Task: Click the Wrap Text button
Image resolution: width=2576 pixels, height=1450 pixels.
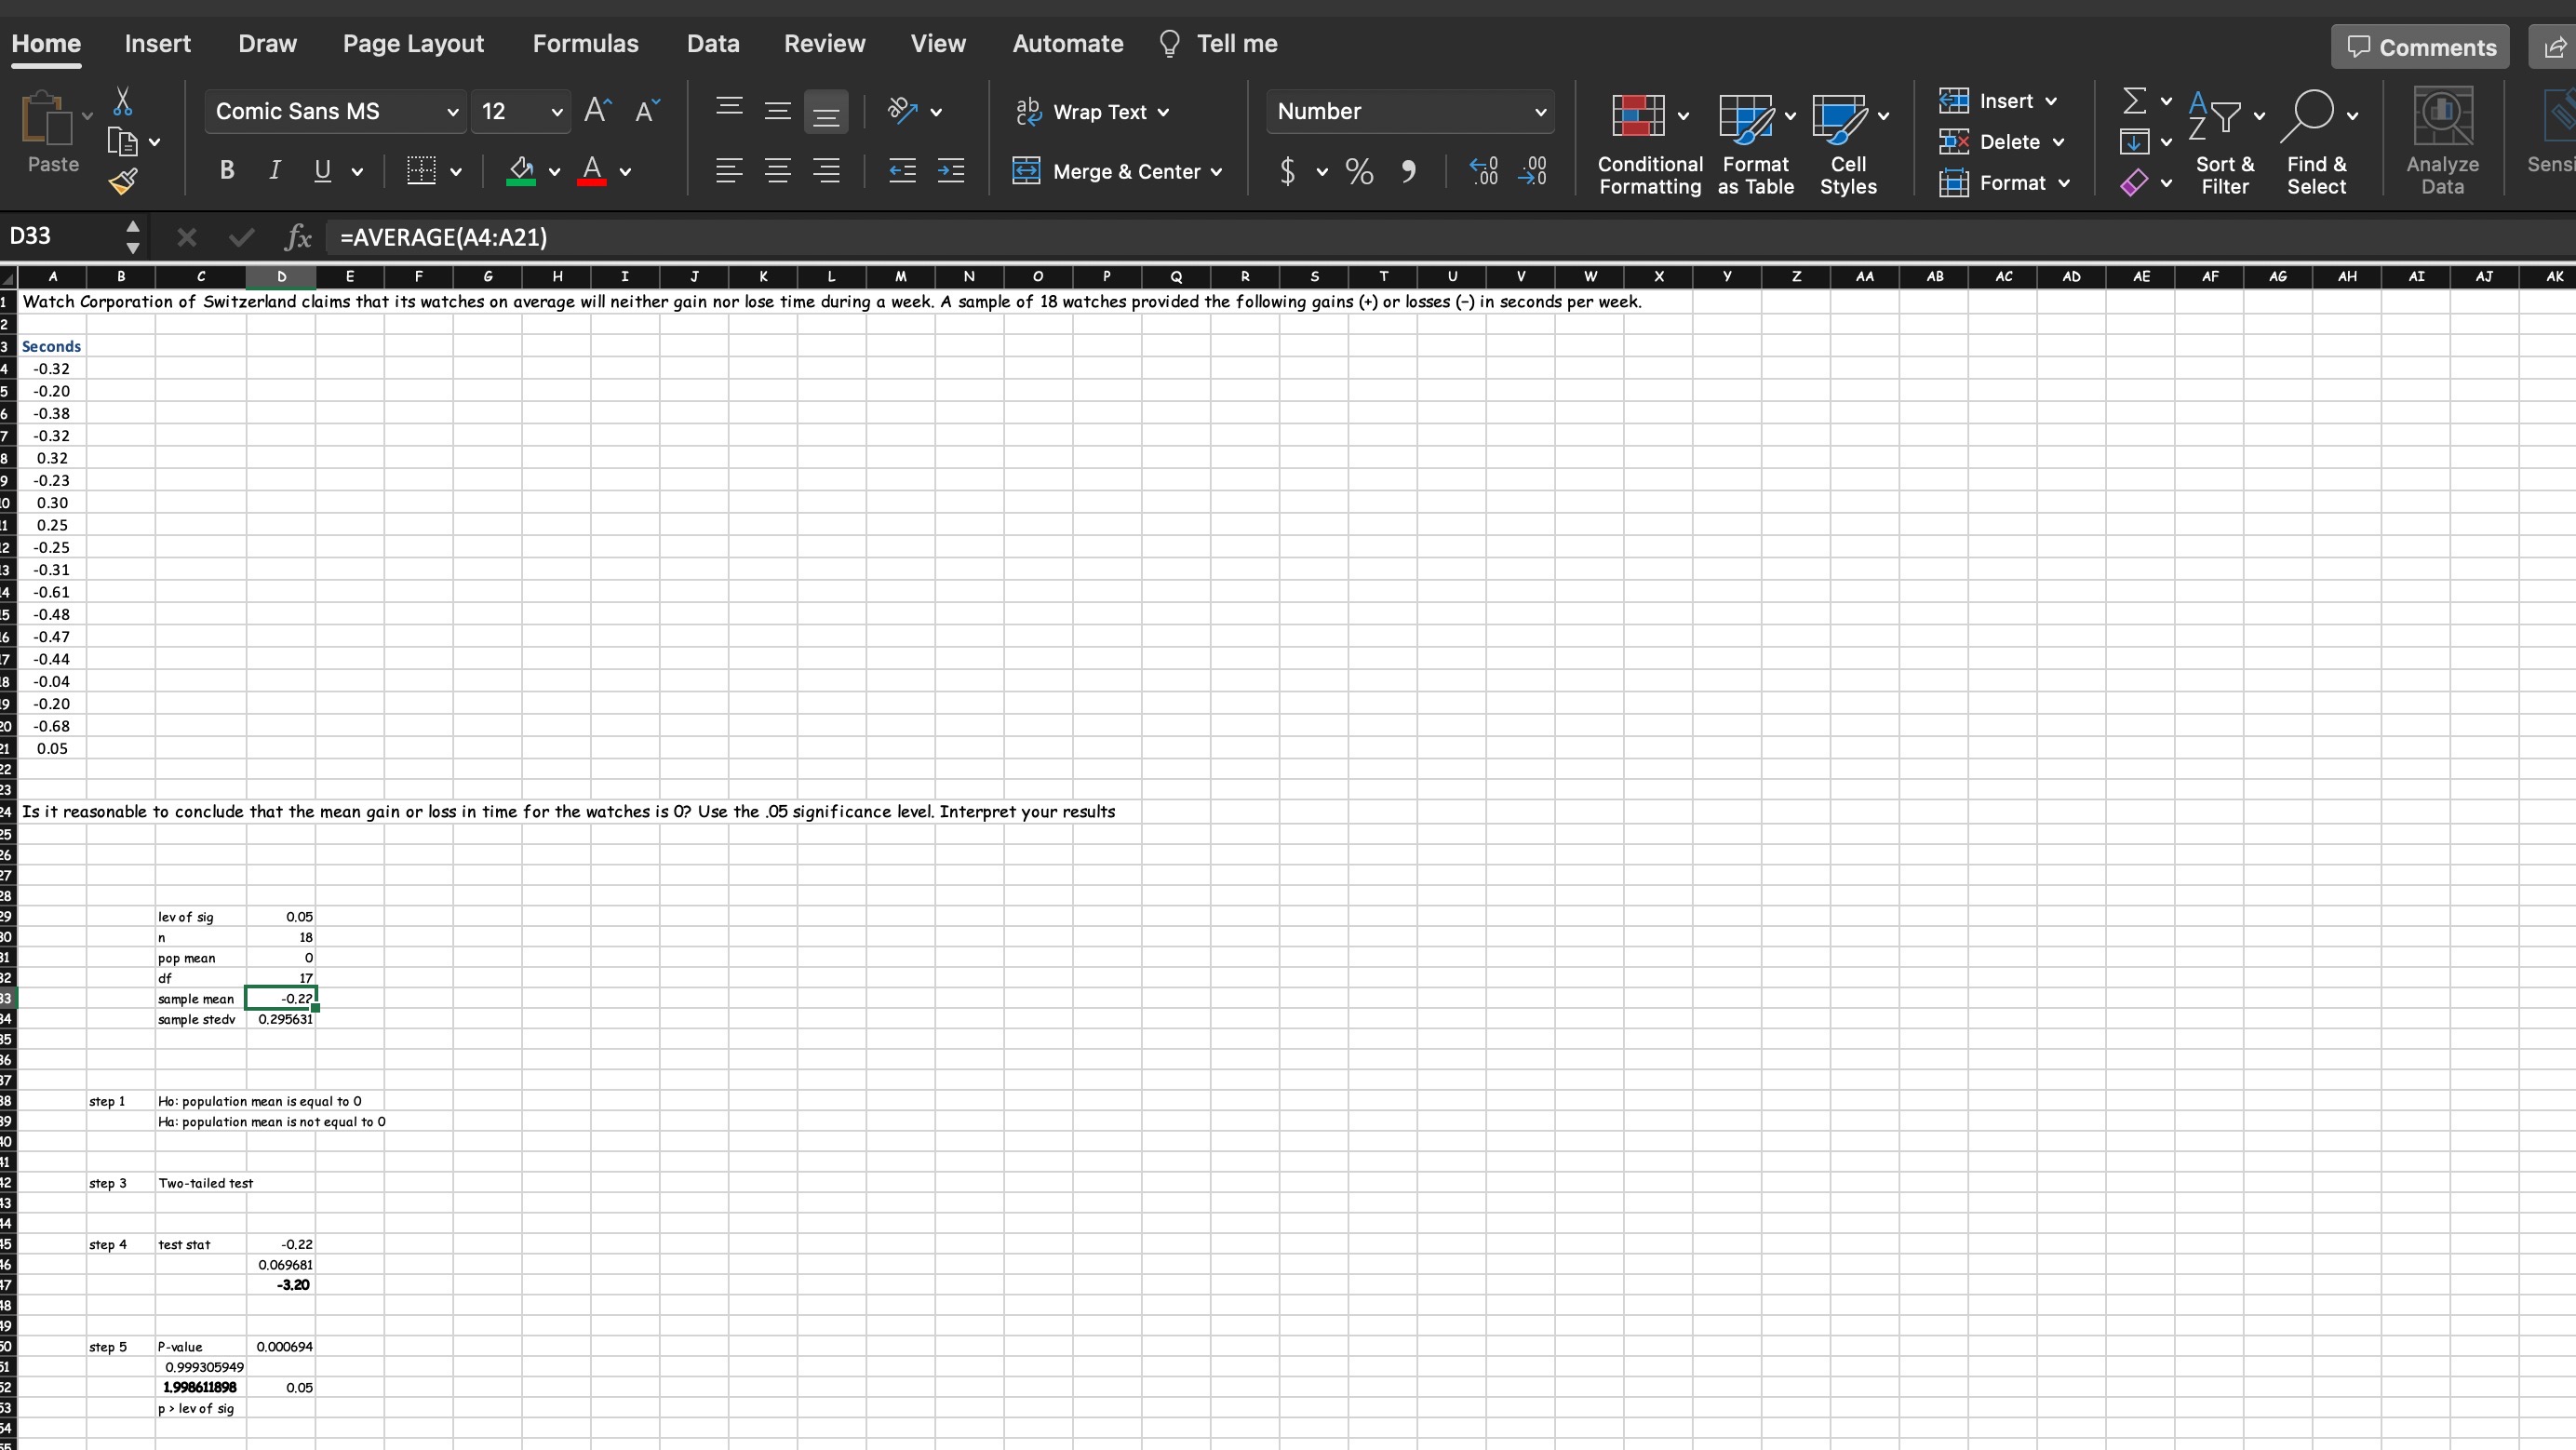Action: [x=1081, y=112]
